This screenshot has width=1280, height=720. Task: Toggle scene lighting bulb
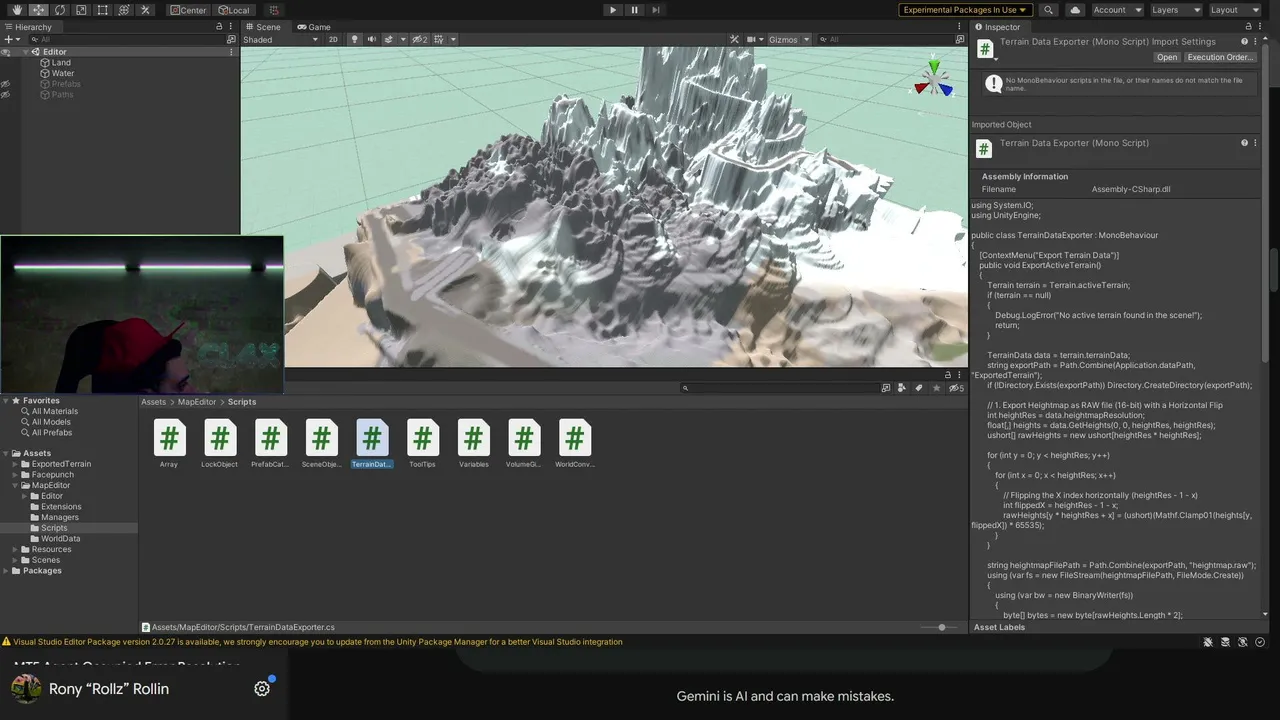click(356, 40)
